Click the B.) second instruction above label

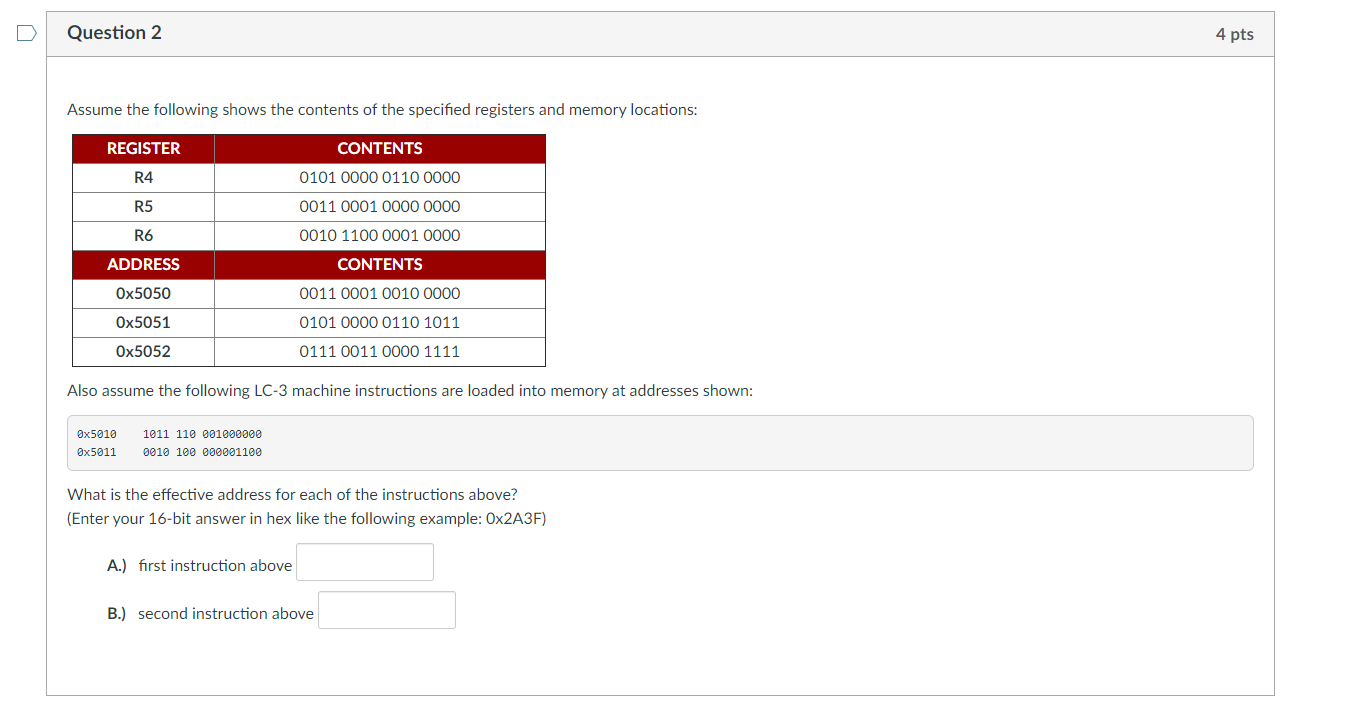coord(210,613)
